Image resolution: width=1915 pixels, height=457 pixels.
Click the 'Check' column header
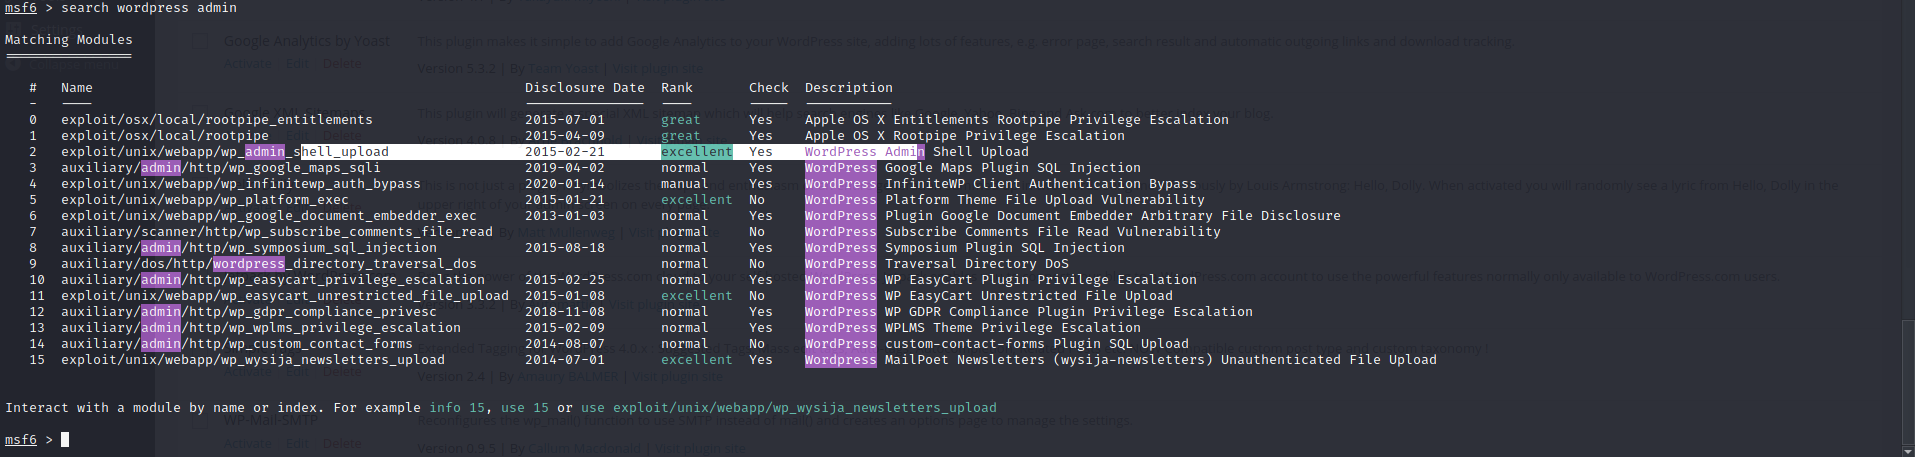[x=769, y=88]
